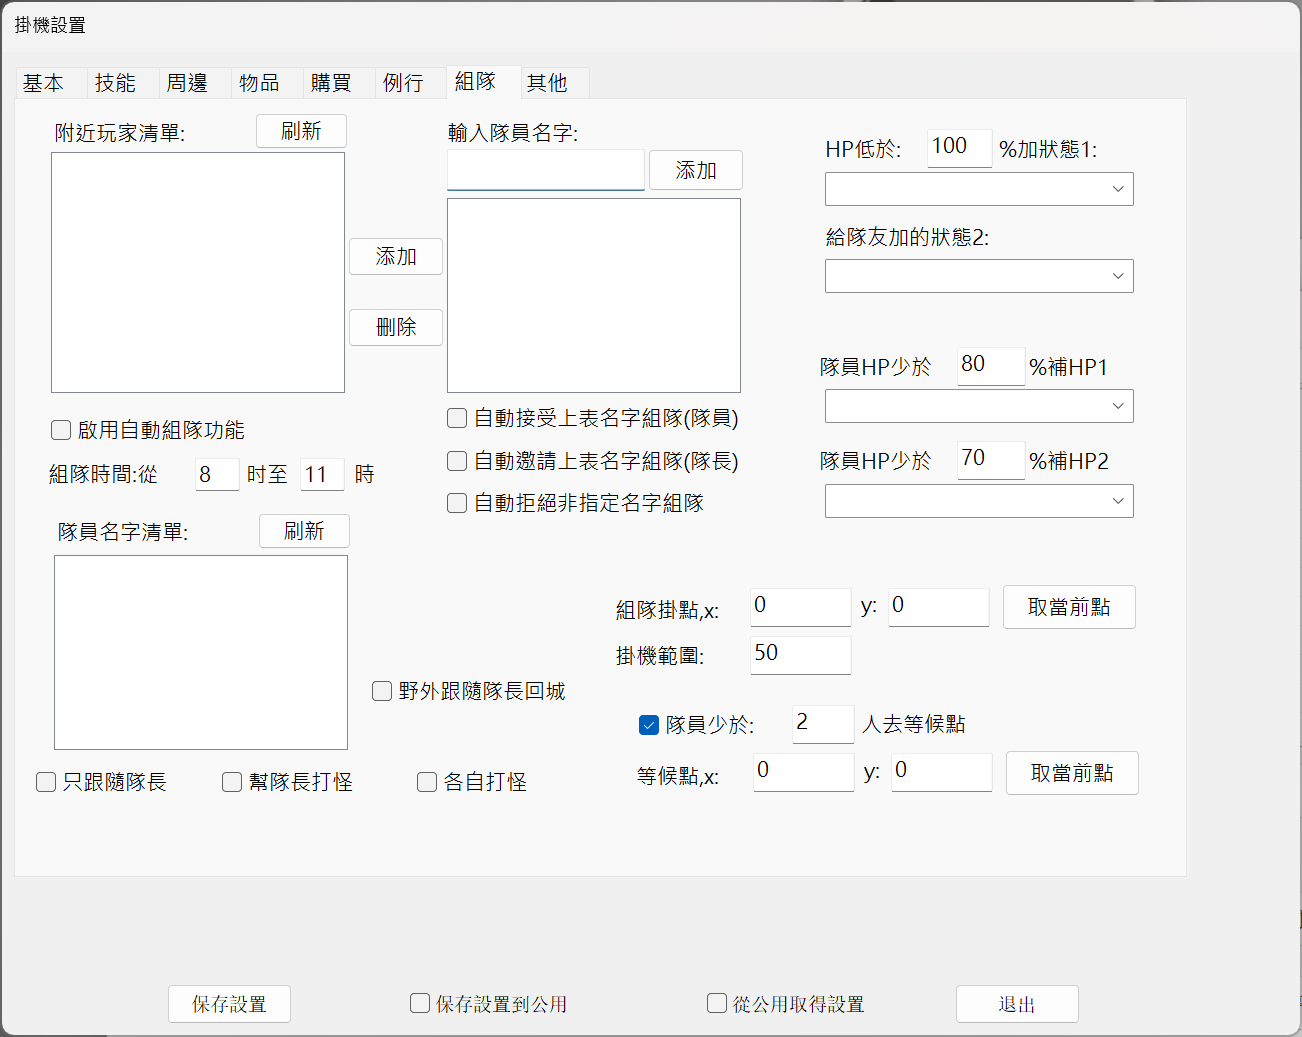This screenshot has width=1302, height=1037.
Task: Click the 補HP1 threshold field showing 80
Action: (x=991, y=366)
